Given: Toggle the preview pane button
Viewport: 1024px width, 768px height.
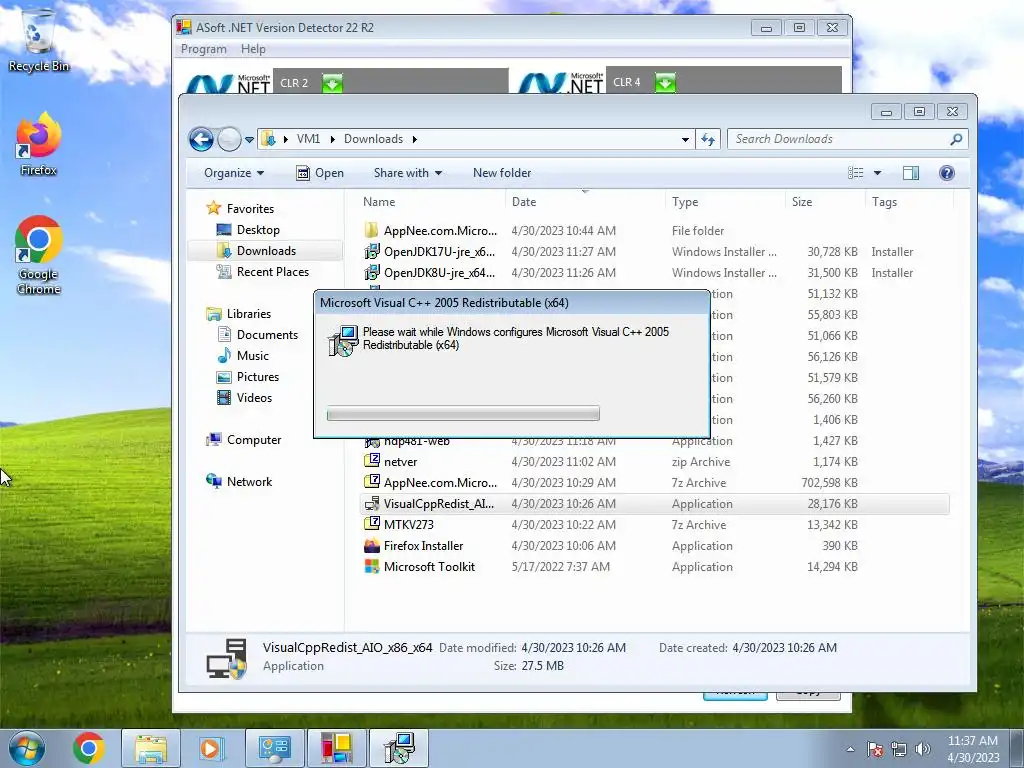Looking at the screenshot, I should coord(911,173).
